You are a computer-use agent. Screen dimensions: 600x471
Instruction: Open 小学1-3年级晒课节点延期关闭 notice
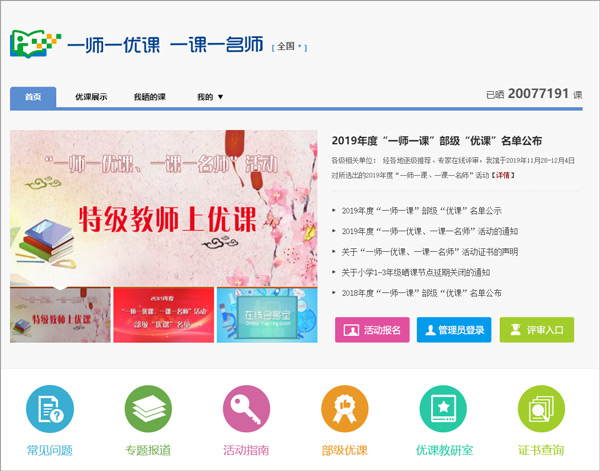416,273
